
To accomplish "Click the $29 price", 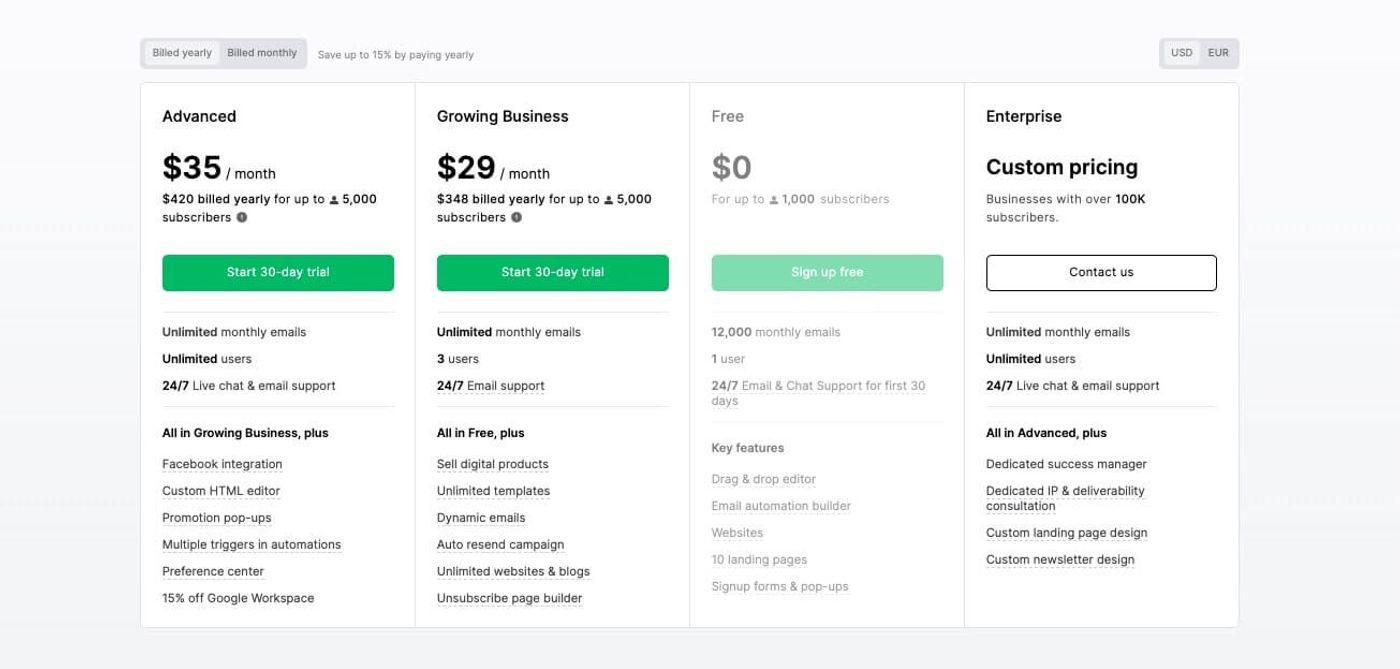I will 466,167.
